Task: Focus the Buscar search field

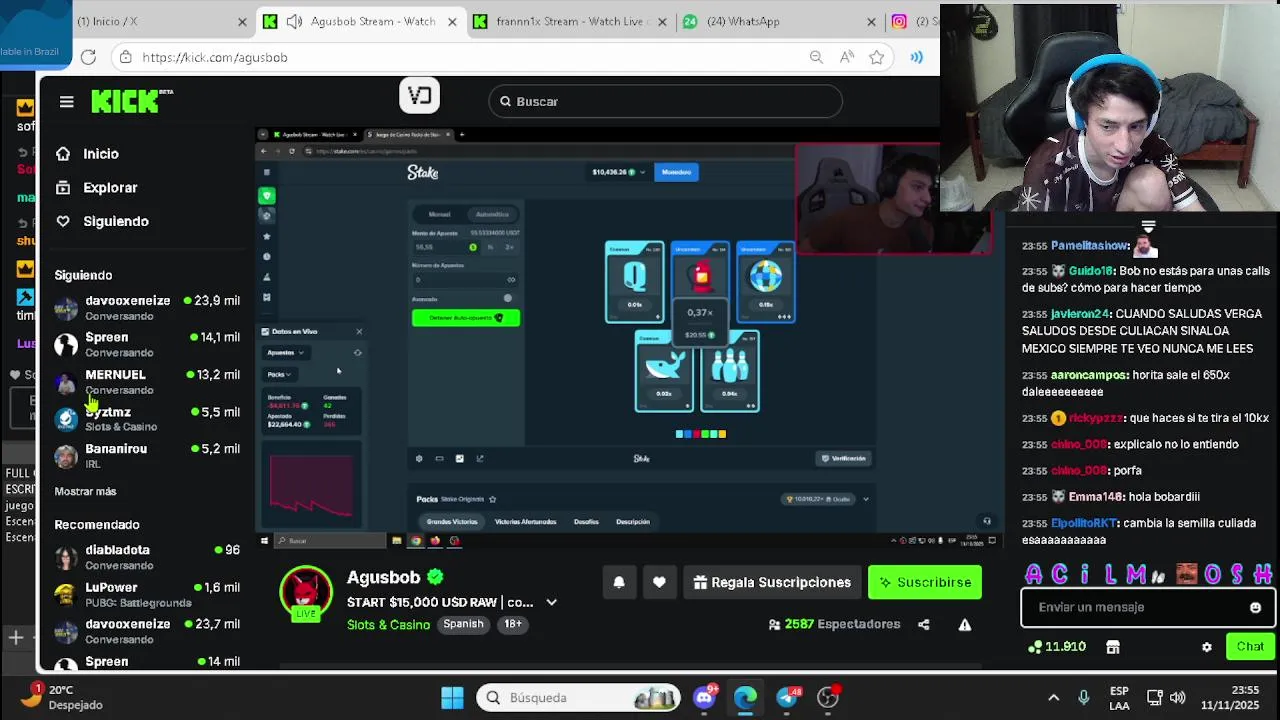Action: click(666, 101)
